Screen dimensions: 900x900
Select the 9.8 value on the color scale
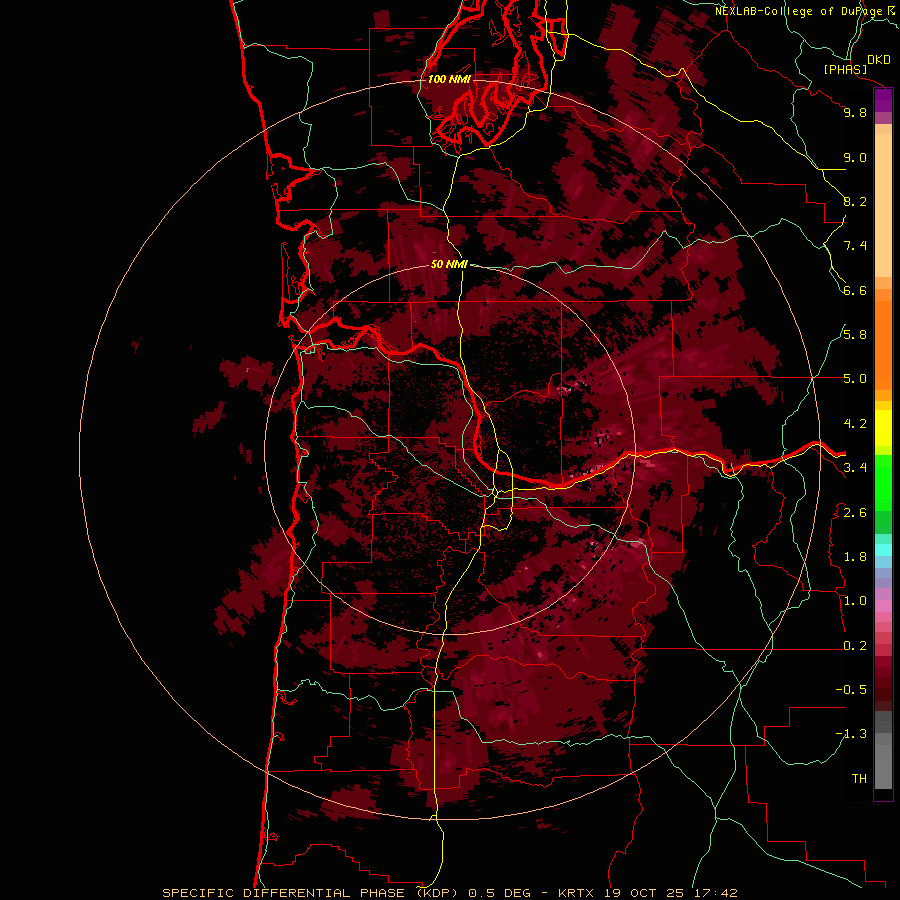point(855,112)
